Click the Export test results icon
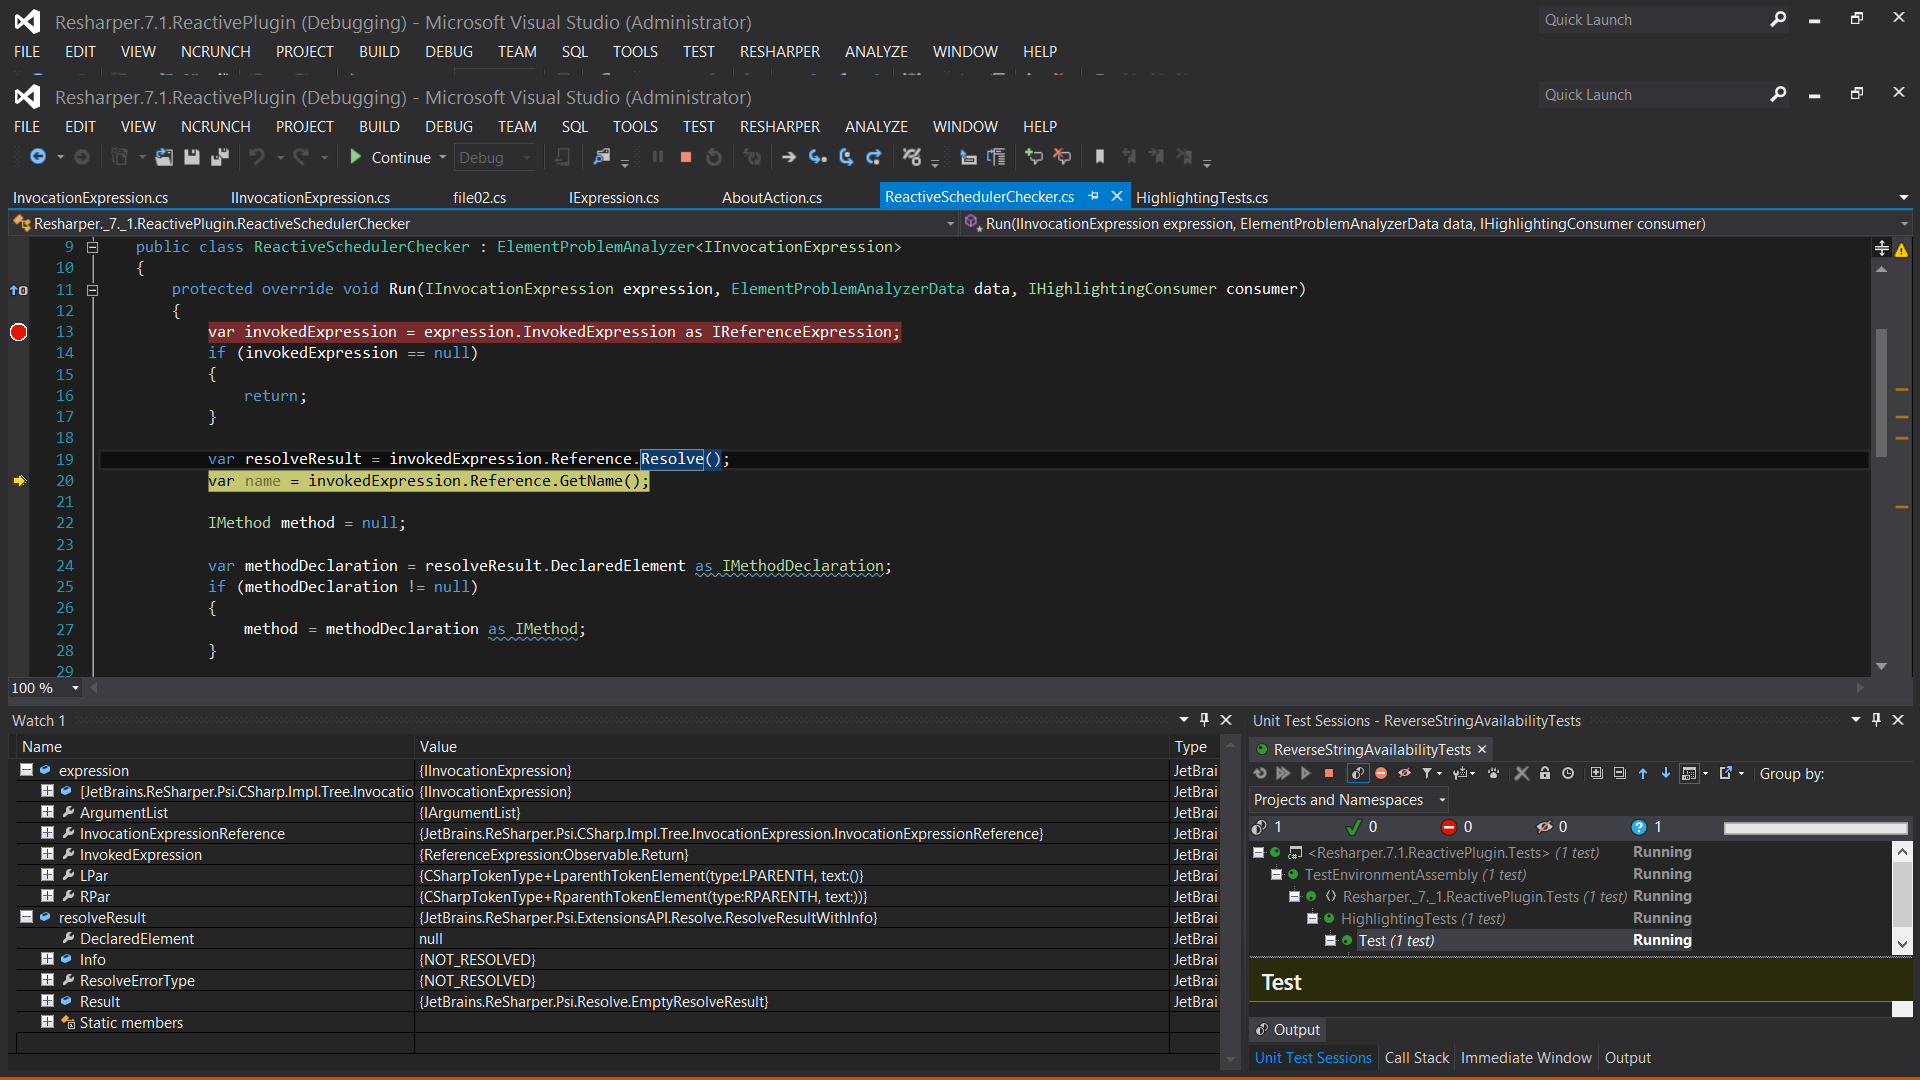Image resolution: width=1920 pixels, height=1080 pixels. [1726, 773]
